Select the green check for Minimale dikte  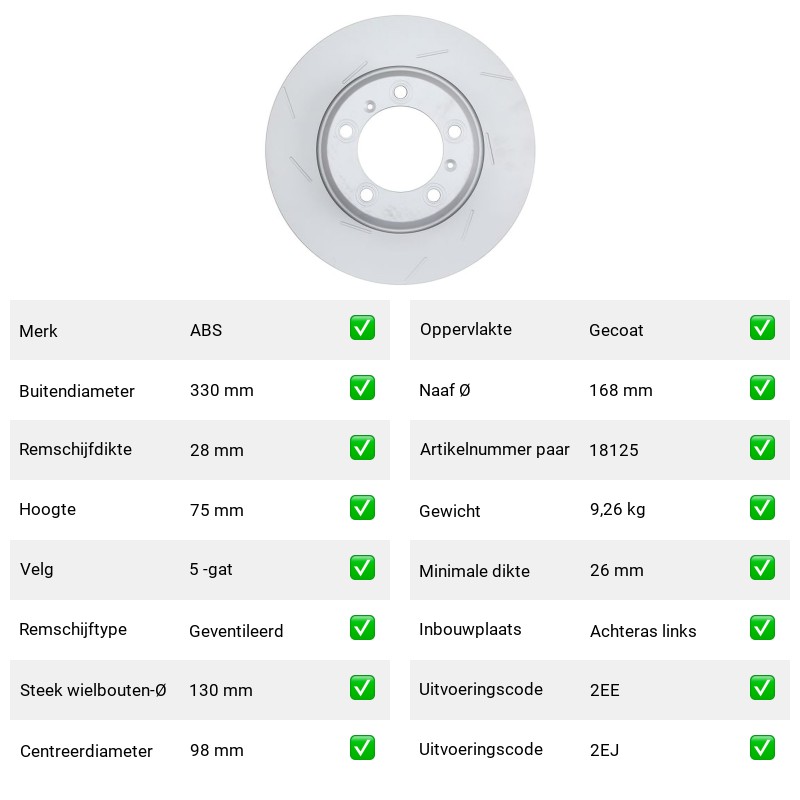pyautogui.click(x=762, y=567)
